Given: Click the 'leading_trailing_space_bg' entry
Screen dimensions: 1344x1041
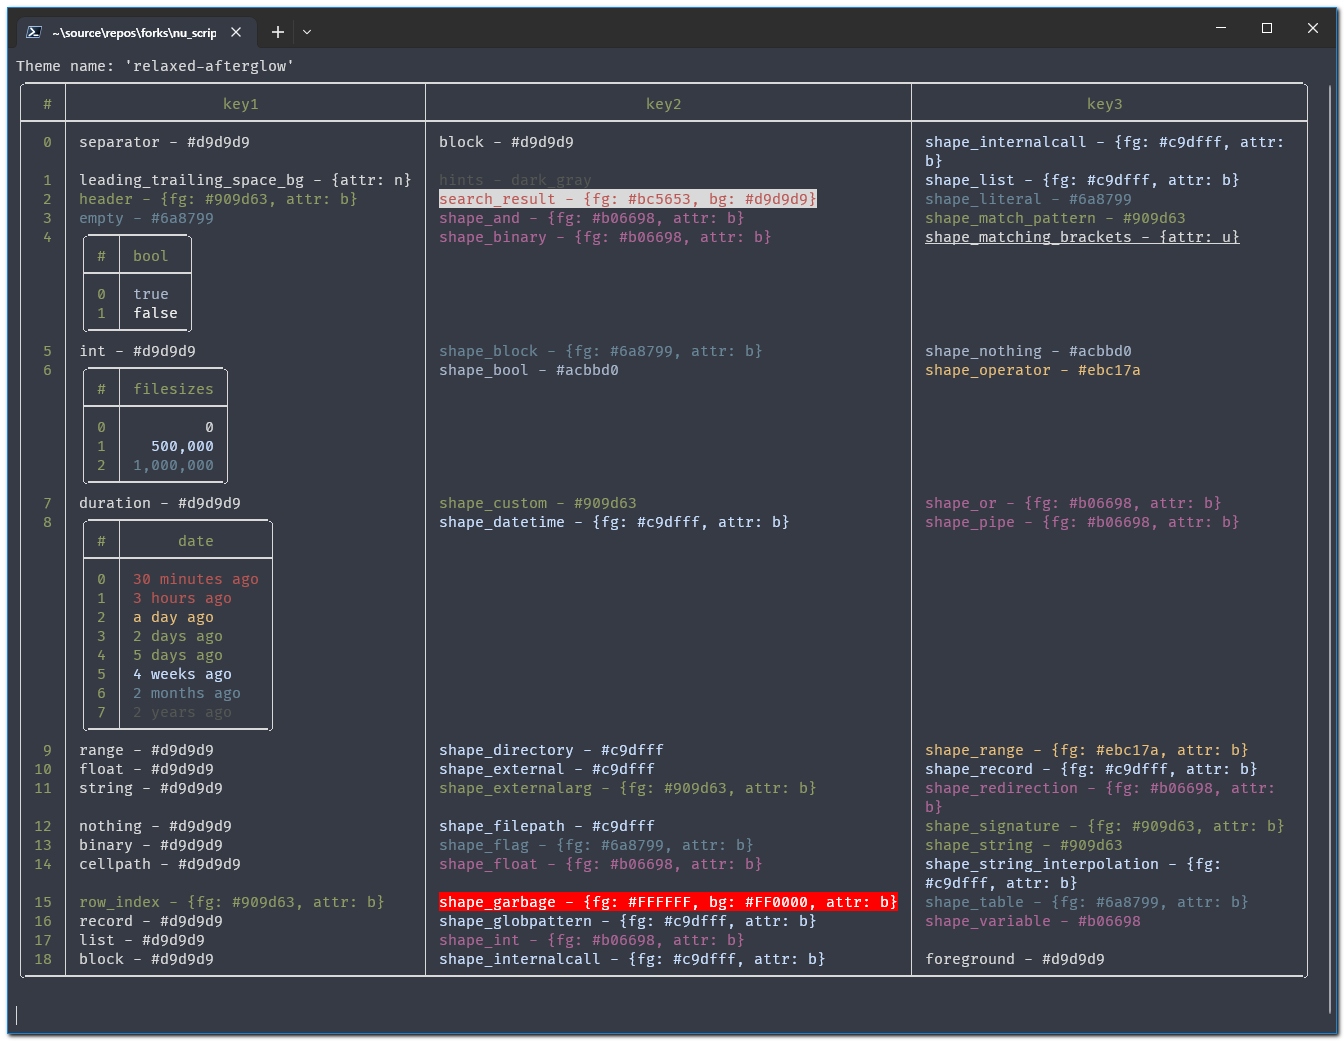Looking at the screenshot, I should tap(245, 180).
